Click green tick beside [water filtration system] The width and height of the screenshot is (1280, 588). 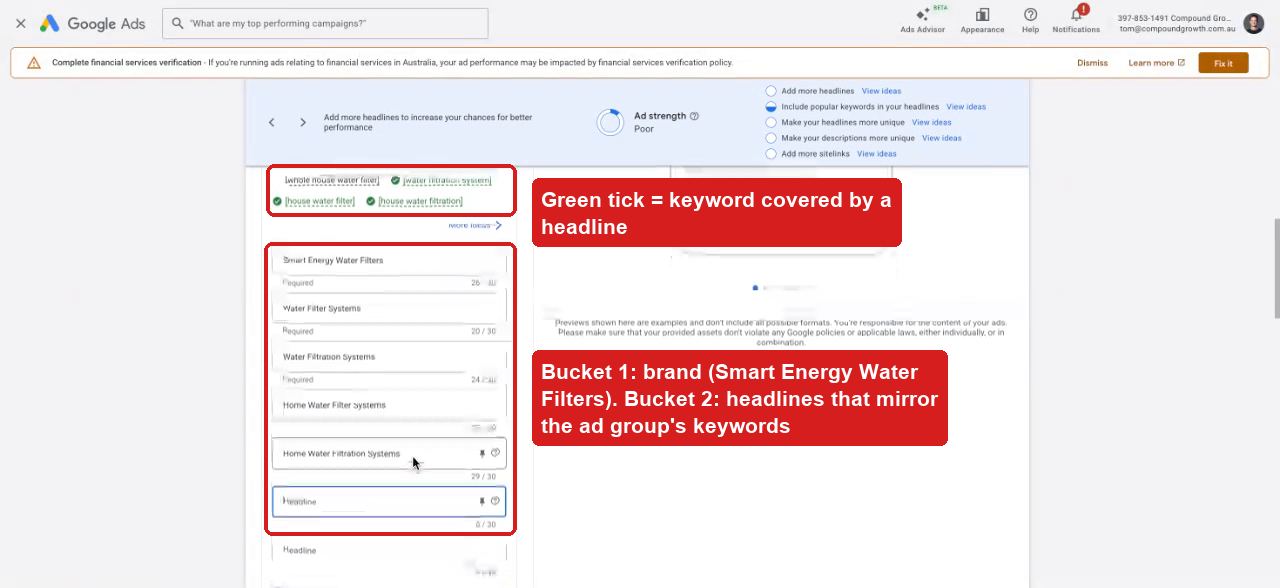[x=395, y=180]
